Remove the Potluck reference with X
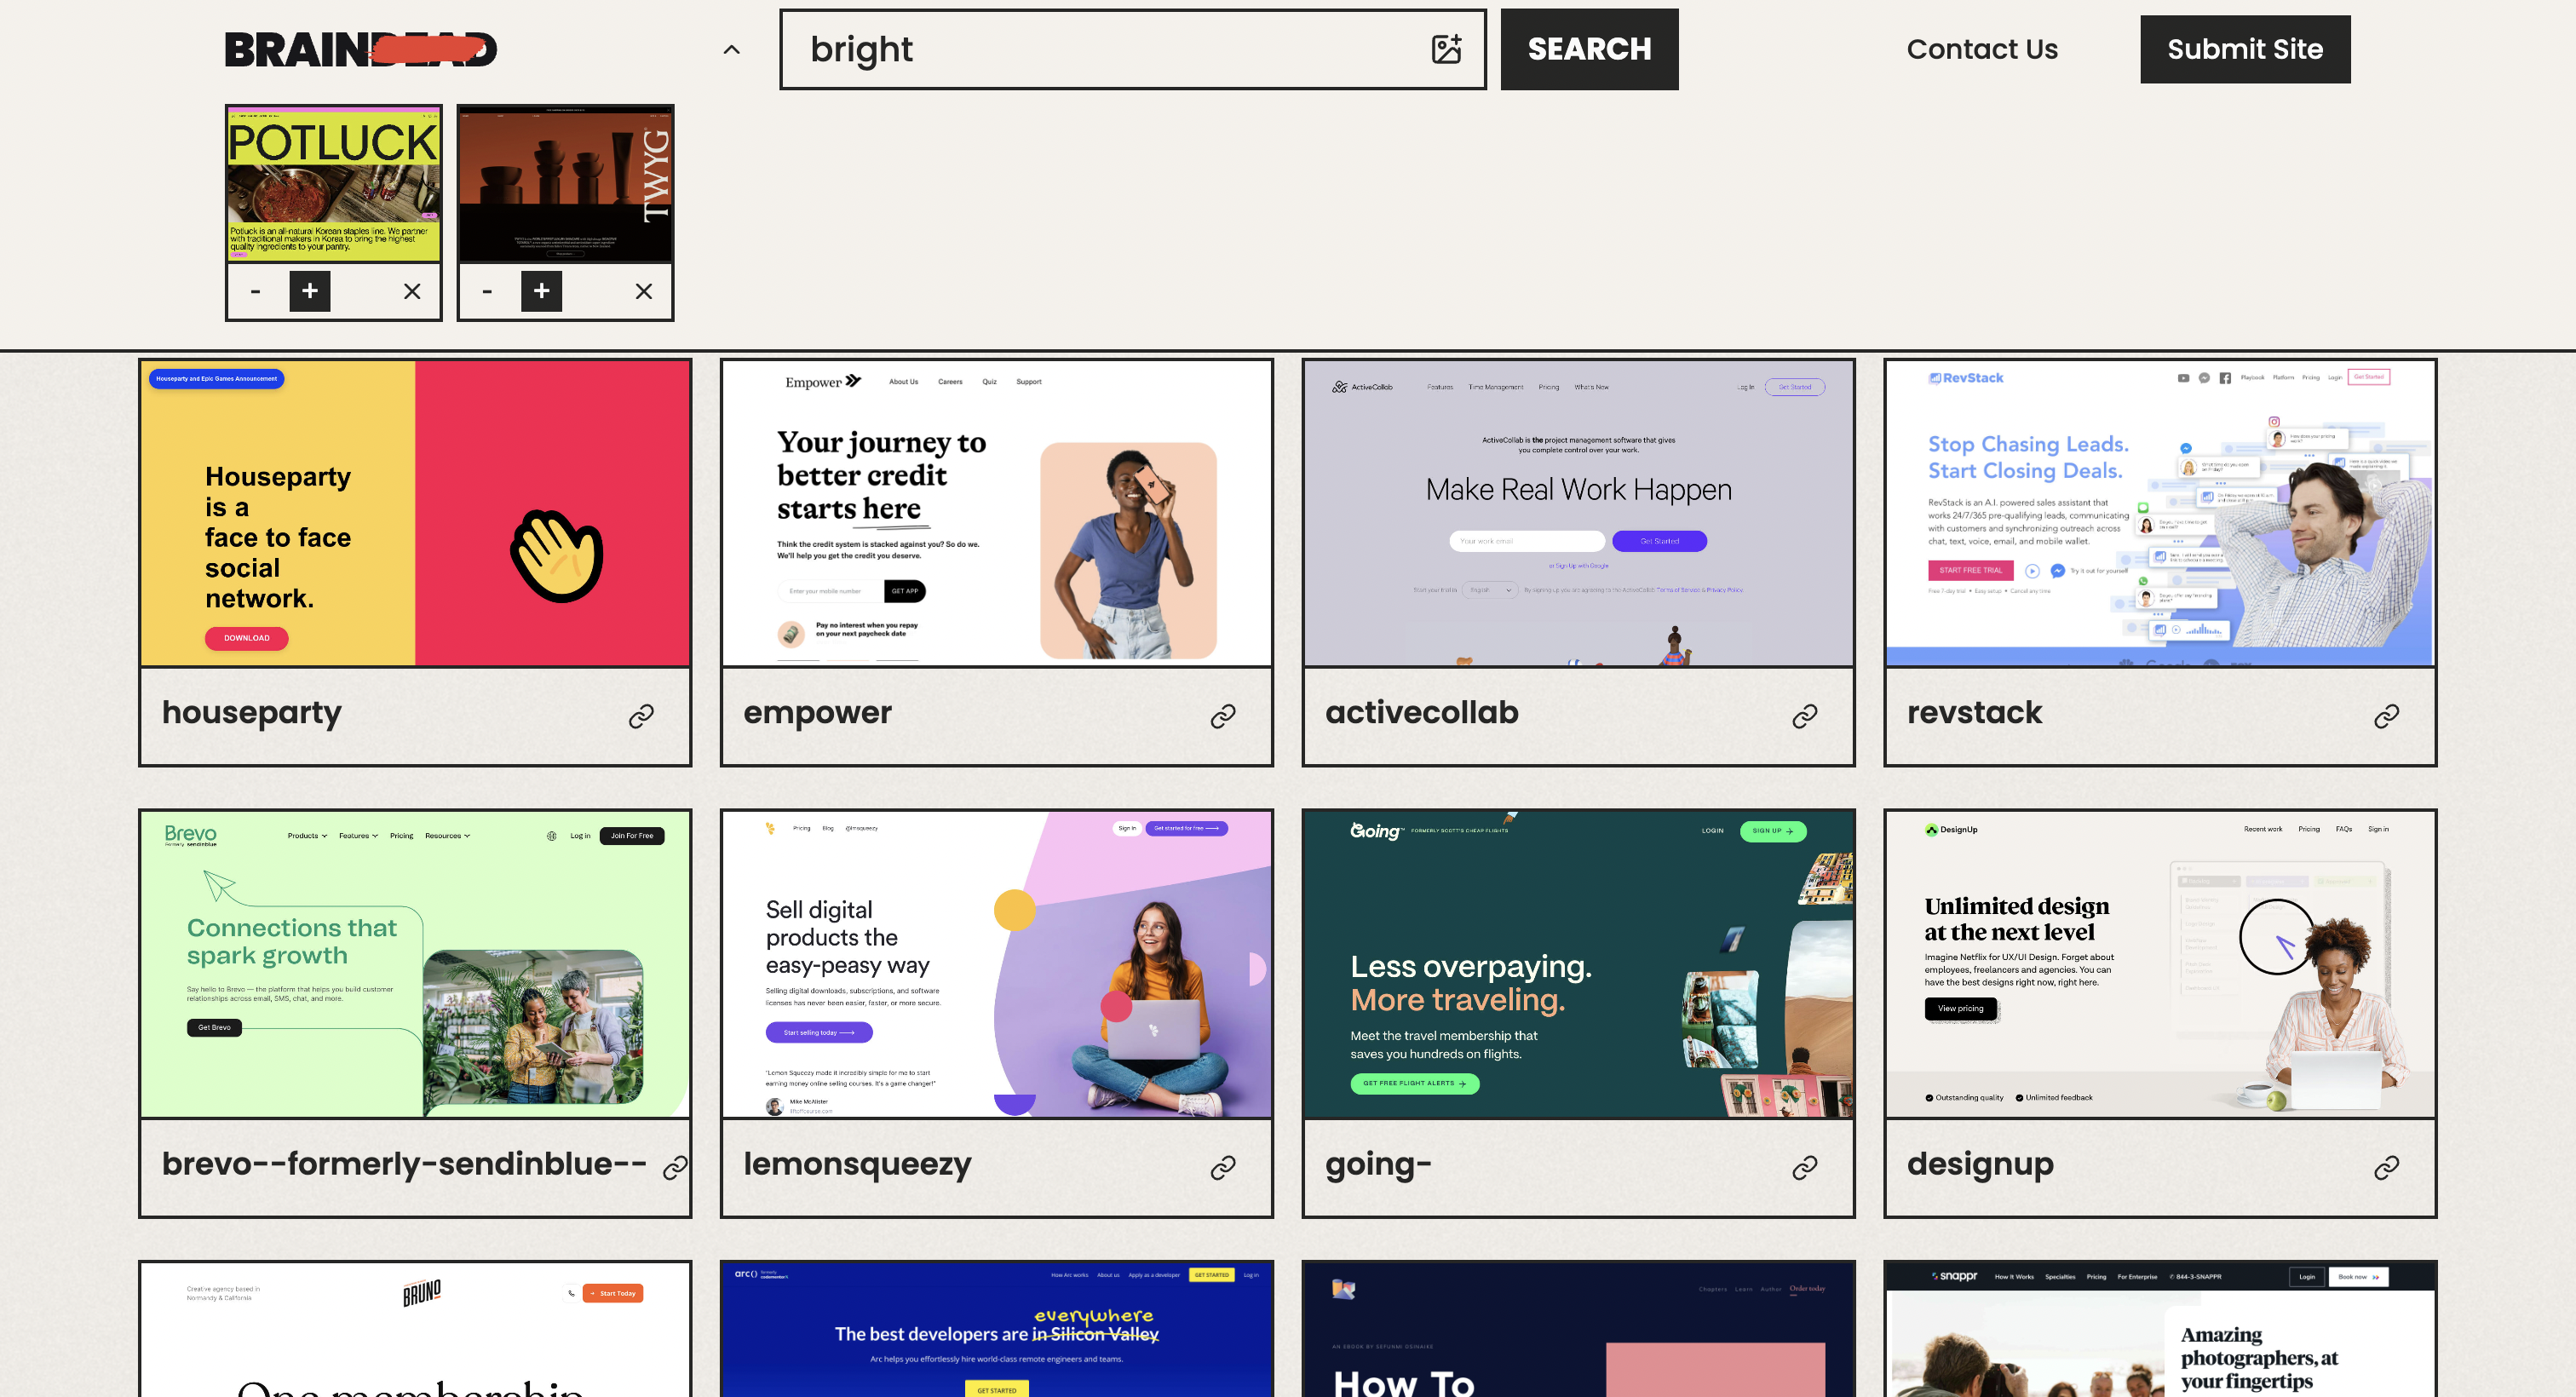Screen dimensions: 2576x1397 tap(412, 291)
